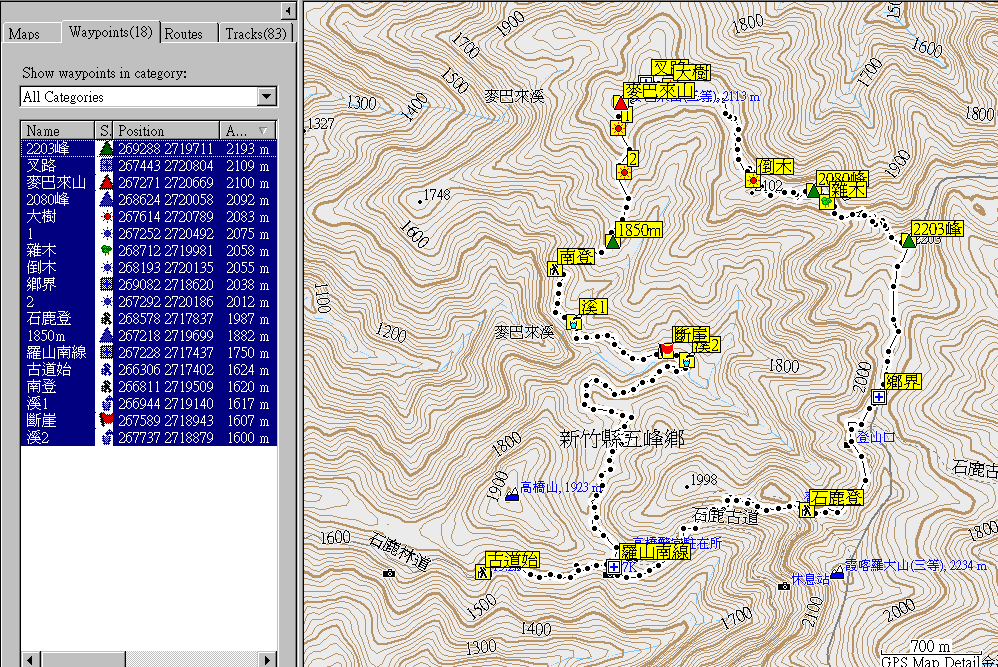Select waypoint row 斷崖 in list
998x667 pixels.
149,421
